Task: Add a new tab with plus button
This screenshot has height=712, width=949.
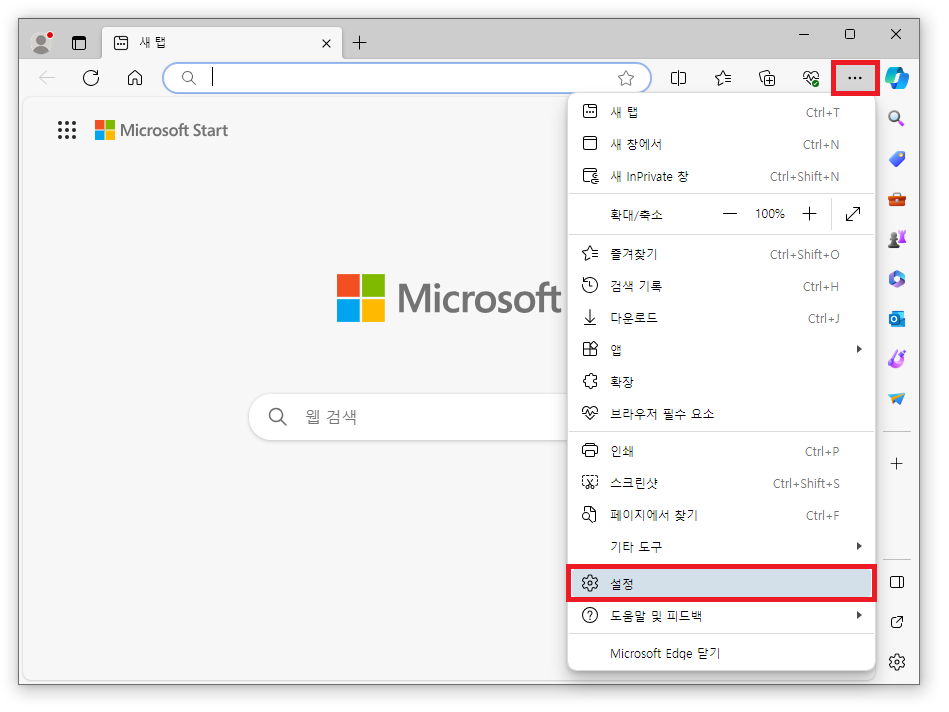Action: click(360, 43)
